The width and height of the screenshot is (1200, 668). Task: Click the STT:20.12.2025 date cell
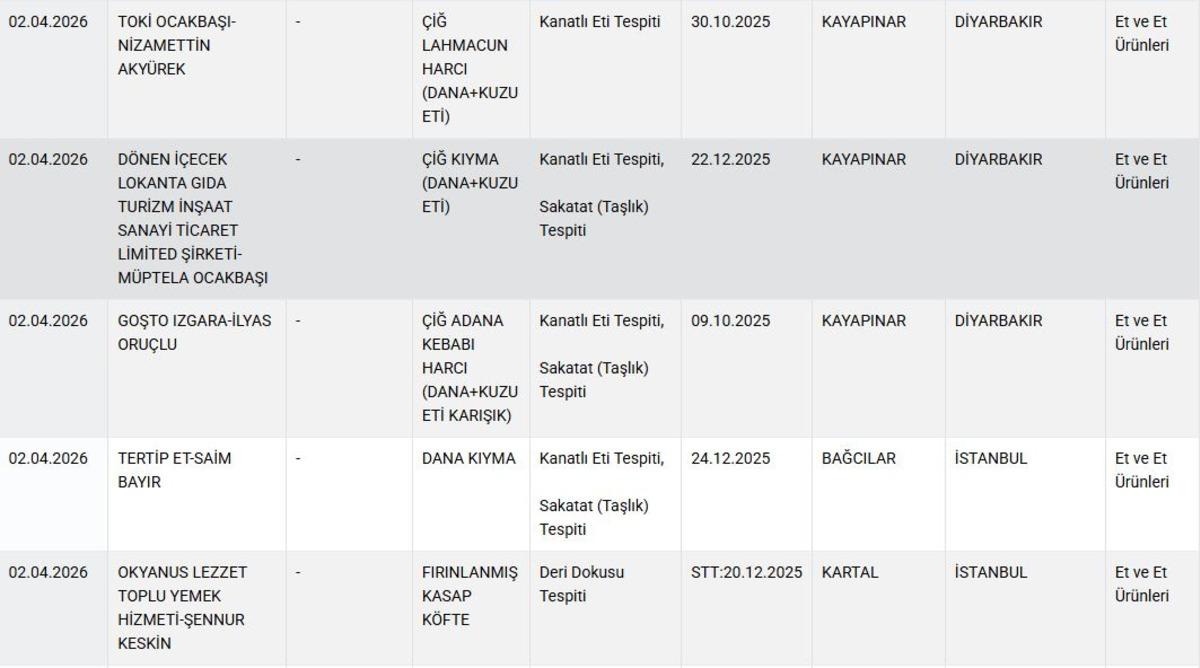tap(746, 572)
